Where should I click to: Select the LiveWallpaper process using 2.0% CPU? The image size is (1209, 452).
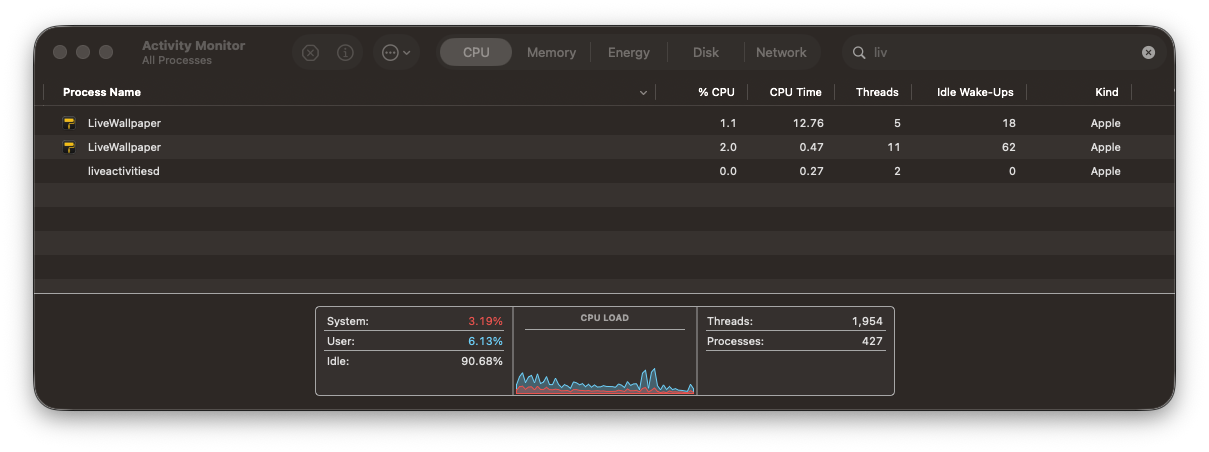pyautogui.click(x=604, y=147)
